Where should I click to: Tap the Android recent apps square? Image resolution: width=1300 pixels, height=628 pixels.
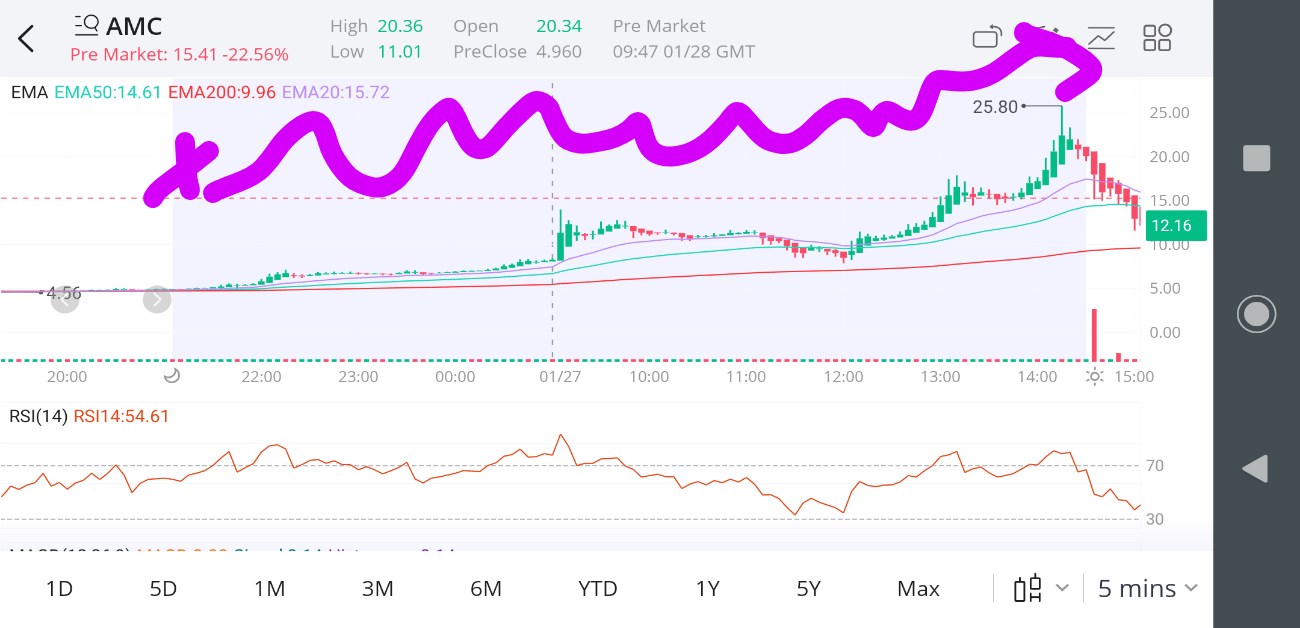point(1256,158)
